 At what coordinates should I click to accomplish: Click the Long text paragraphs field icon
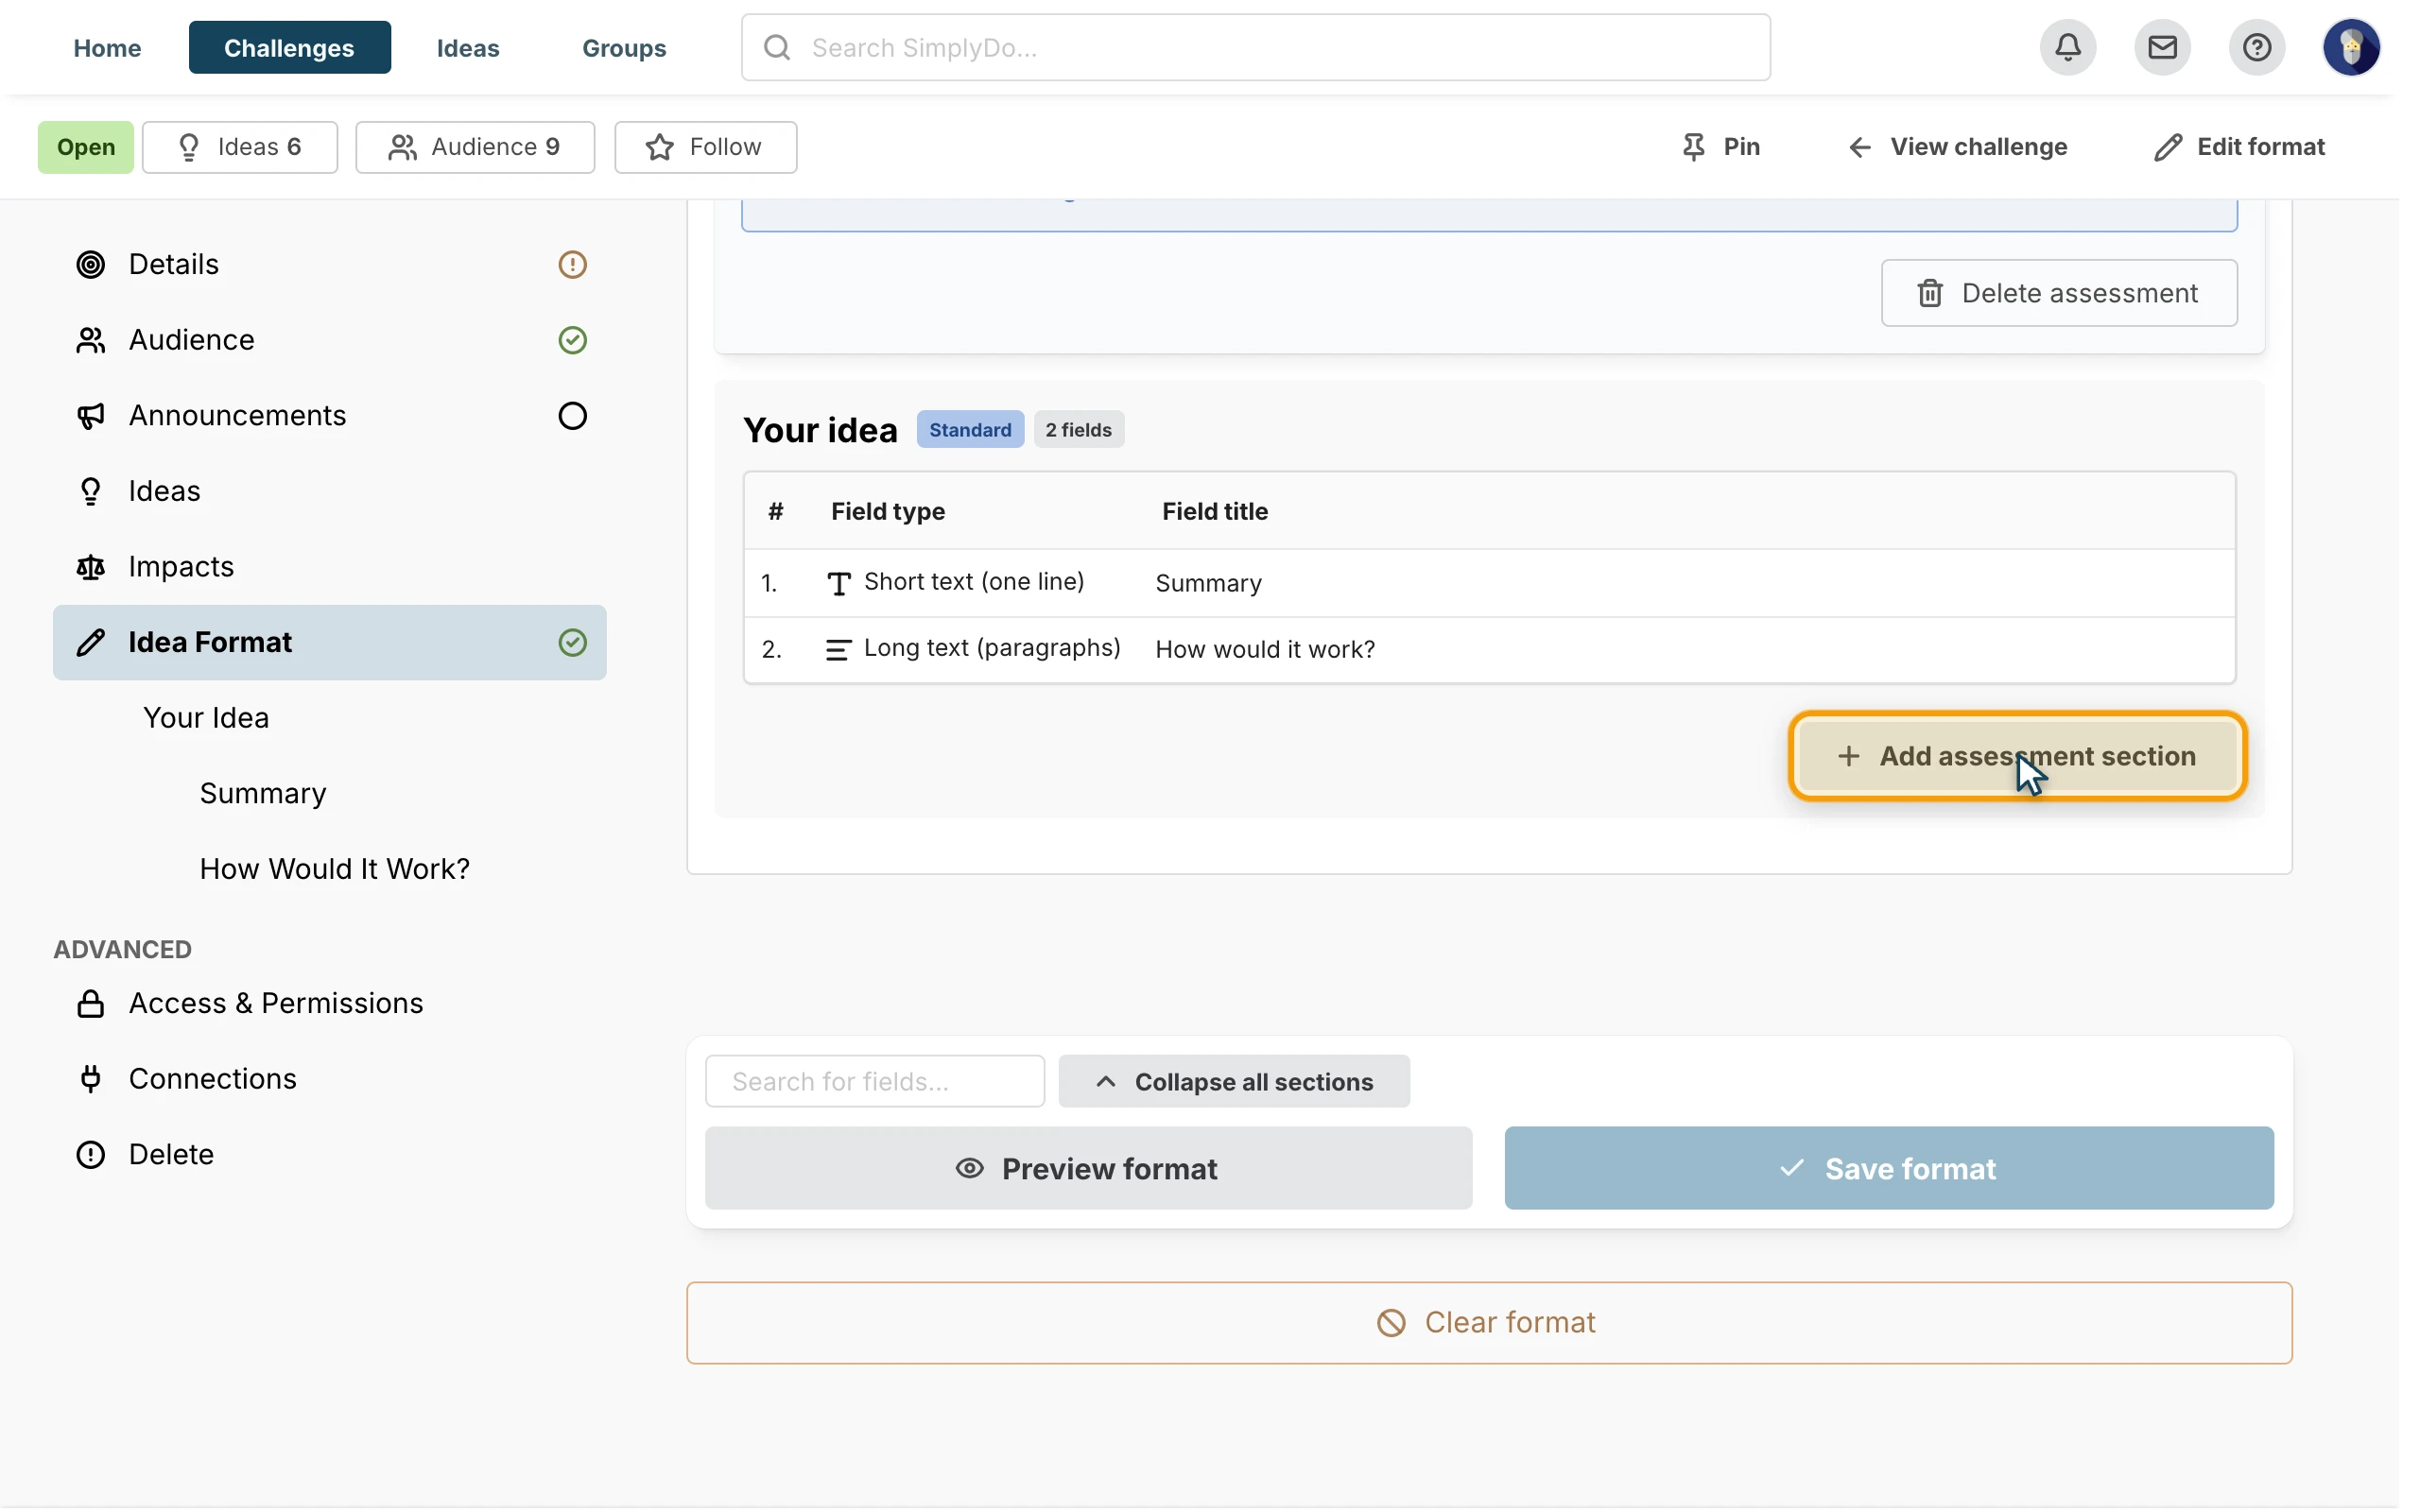[838, 650]
